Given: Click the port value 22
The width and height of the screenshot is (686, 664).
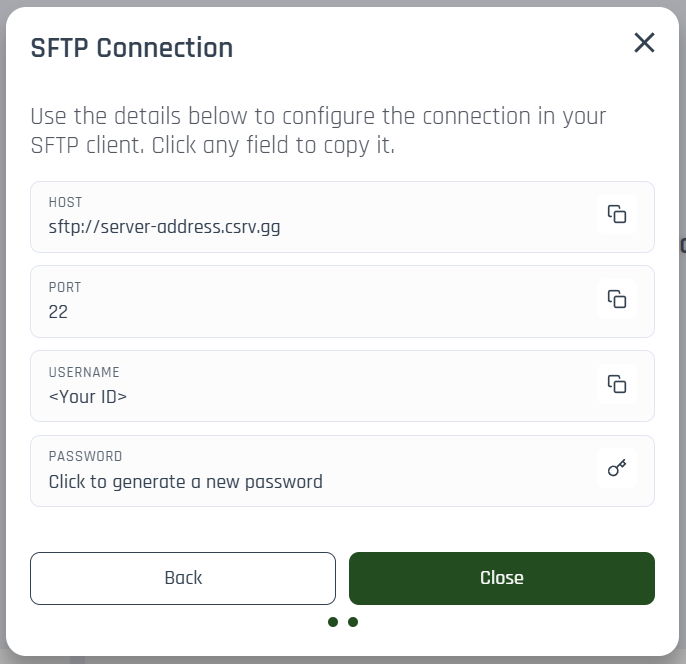Looking at the screenshot, I should 58,312.
